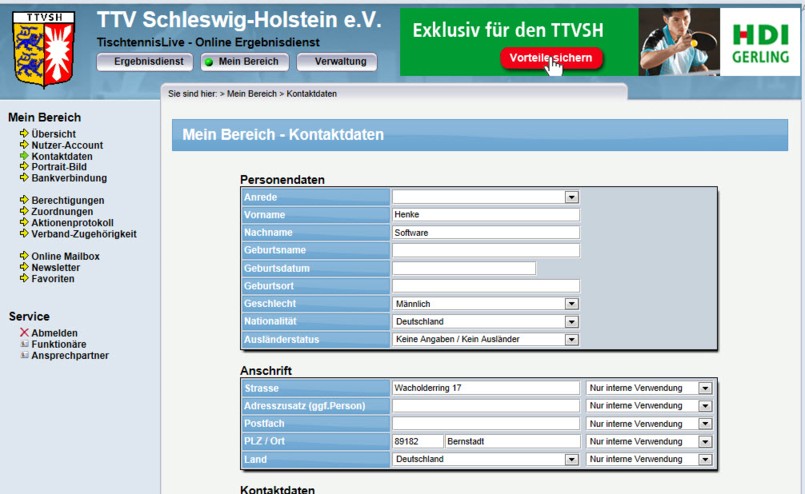The width and height of the screenshot is (805, 494).
Task: Open the Verwaltung tab
Action: 337,62
